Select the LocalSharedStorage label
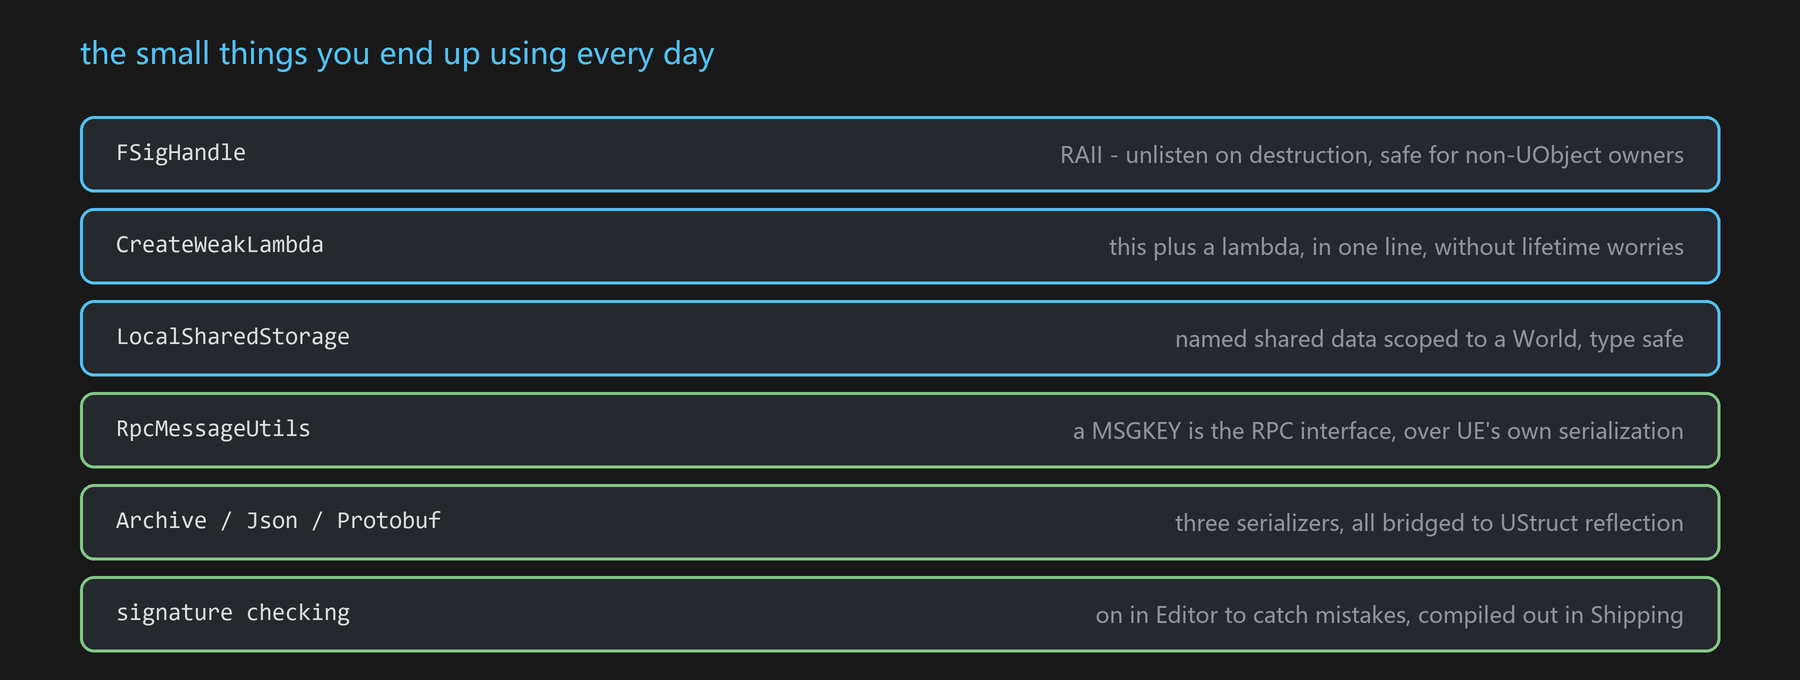This screenshot has width=1800, height=680. [x=233, y=337]
